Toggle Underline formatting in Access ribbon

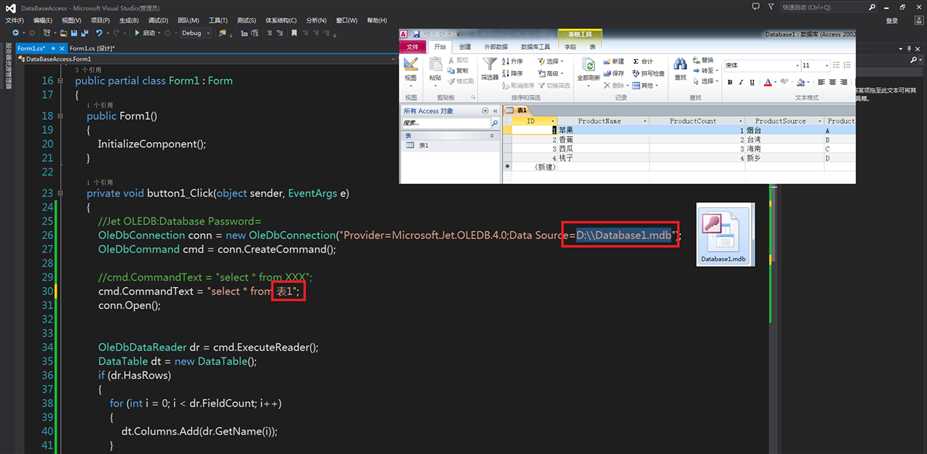(x=752, y=82)
